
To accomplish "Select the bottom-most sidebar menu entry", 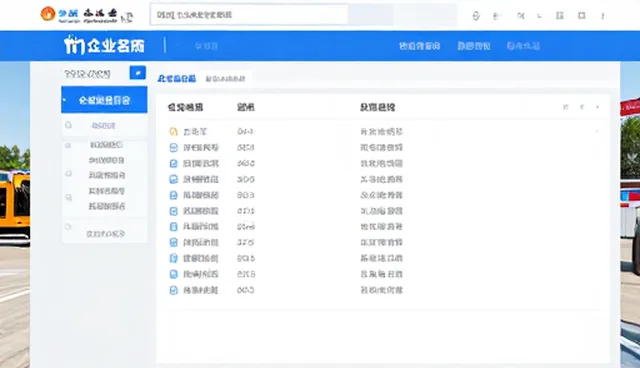I will 105,234.
